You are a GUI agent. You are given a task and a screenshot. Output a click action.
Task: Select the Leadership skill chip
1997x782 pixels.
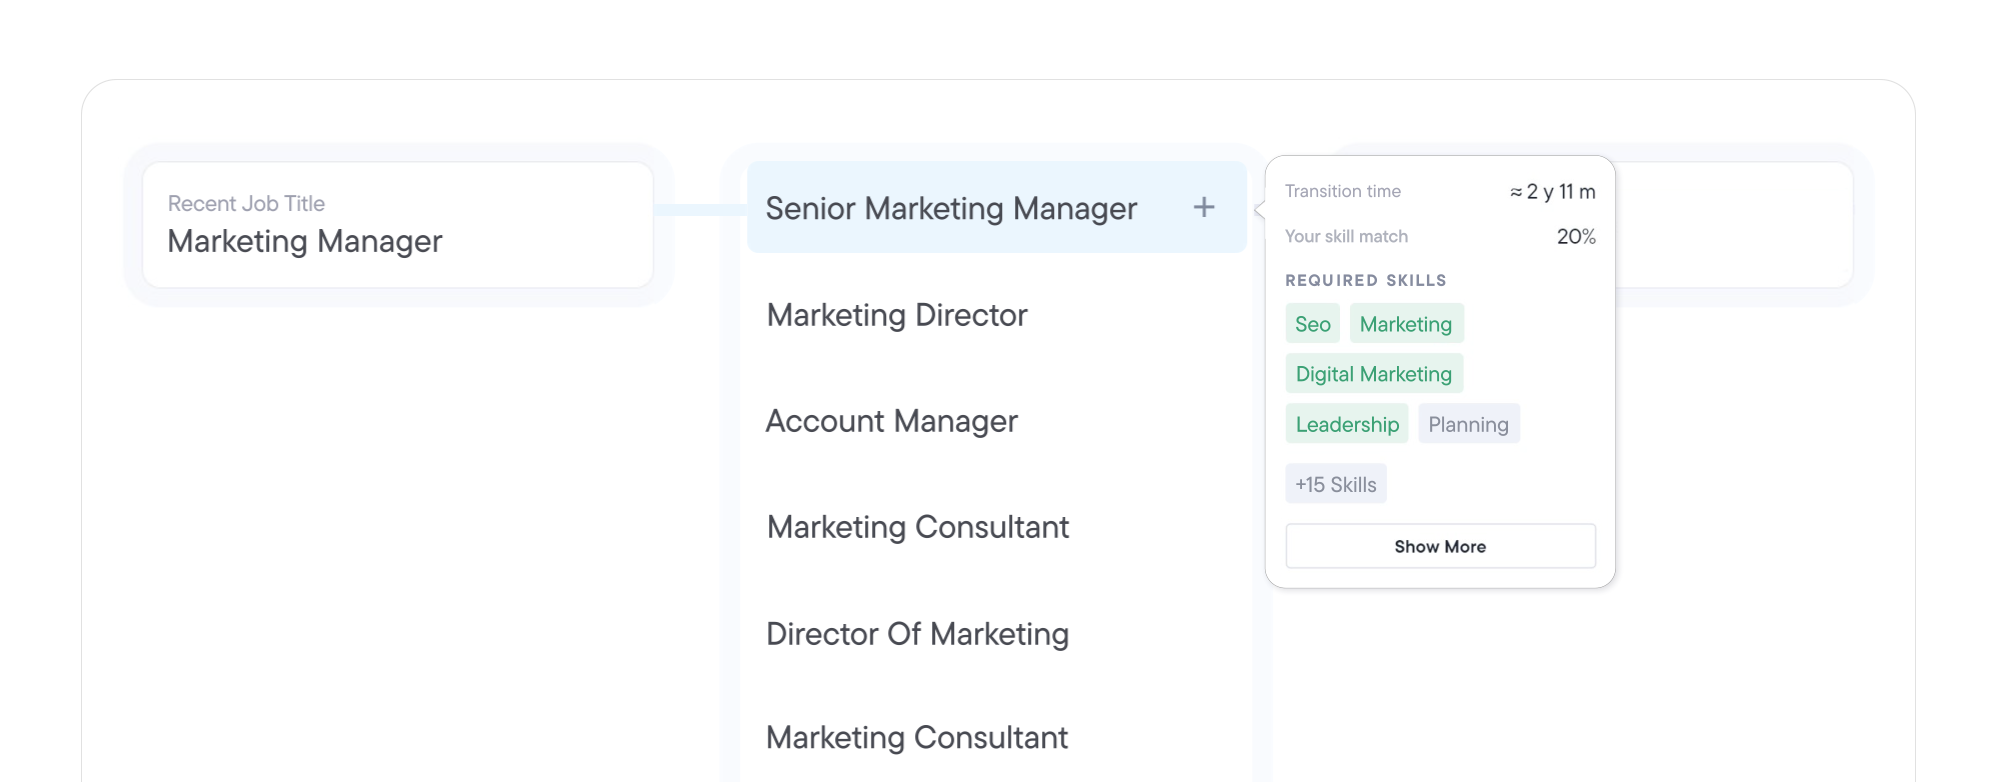click(1346, 423)
